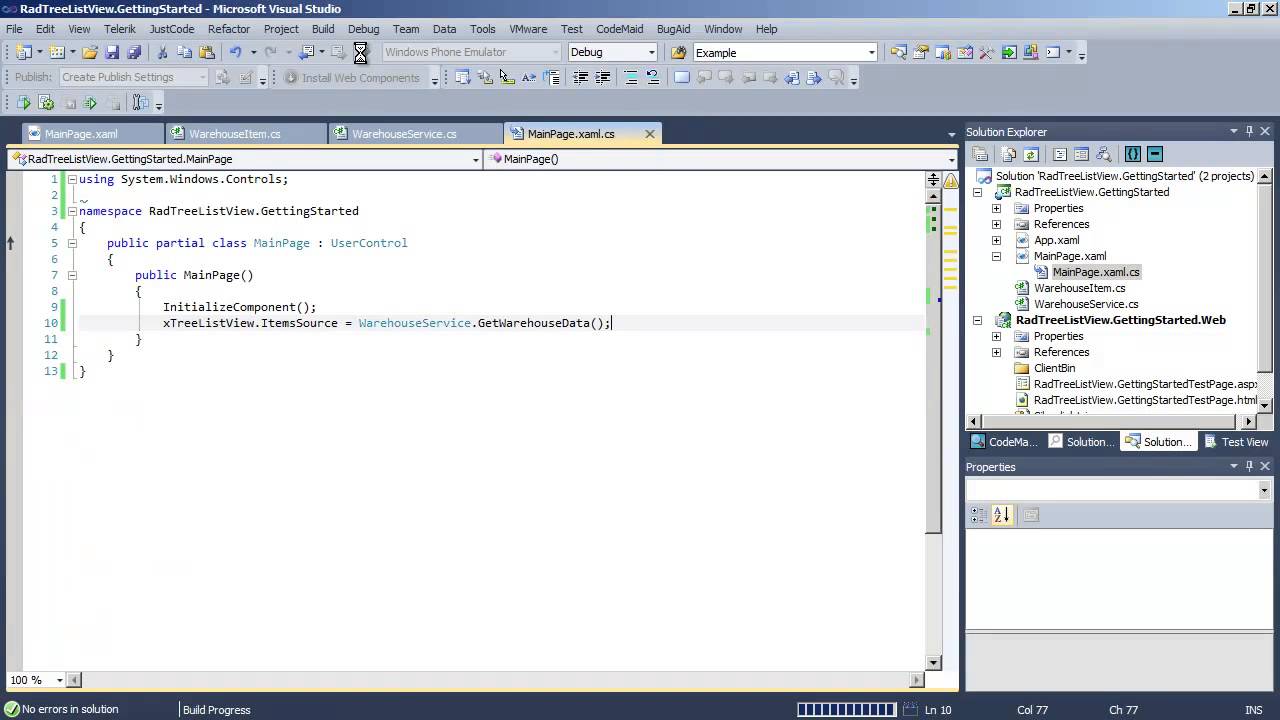Toggle Solution Explorer auto-hide pin

pyautogui.click(x=1249, y=131)
